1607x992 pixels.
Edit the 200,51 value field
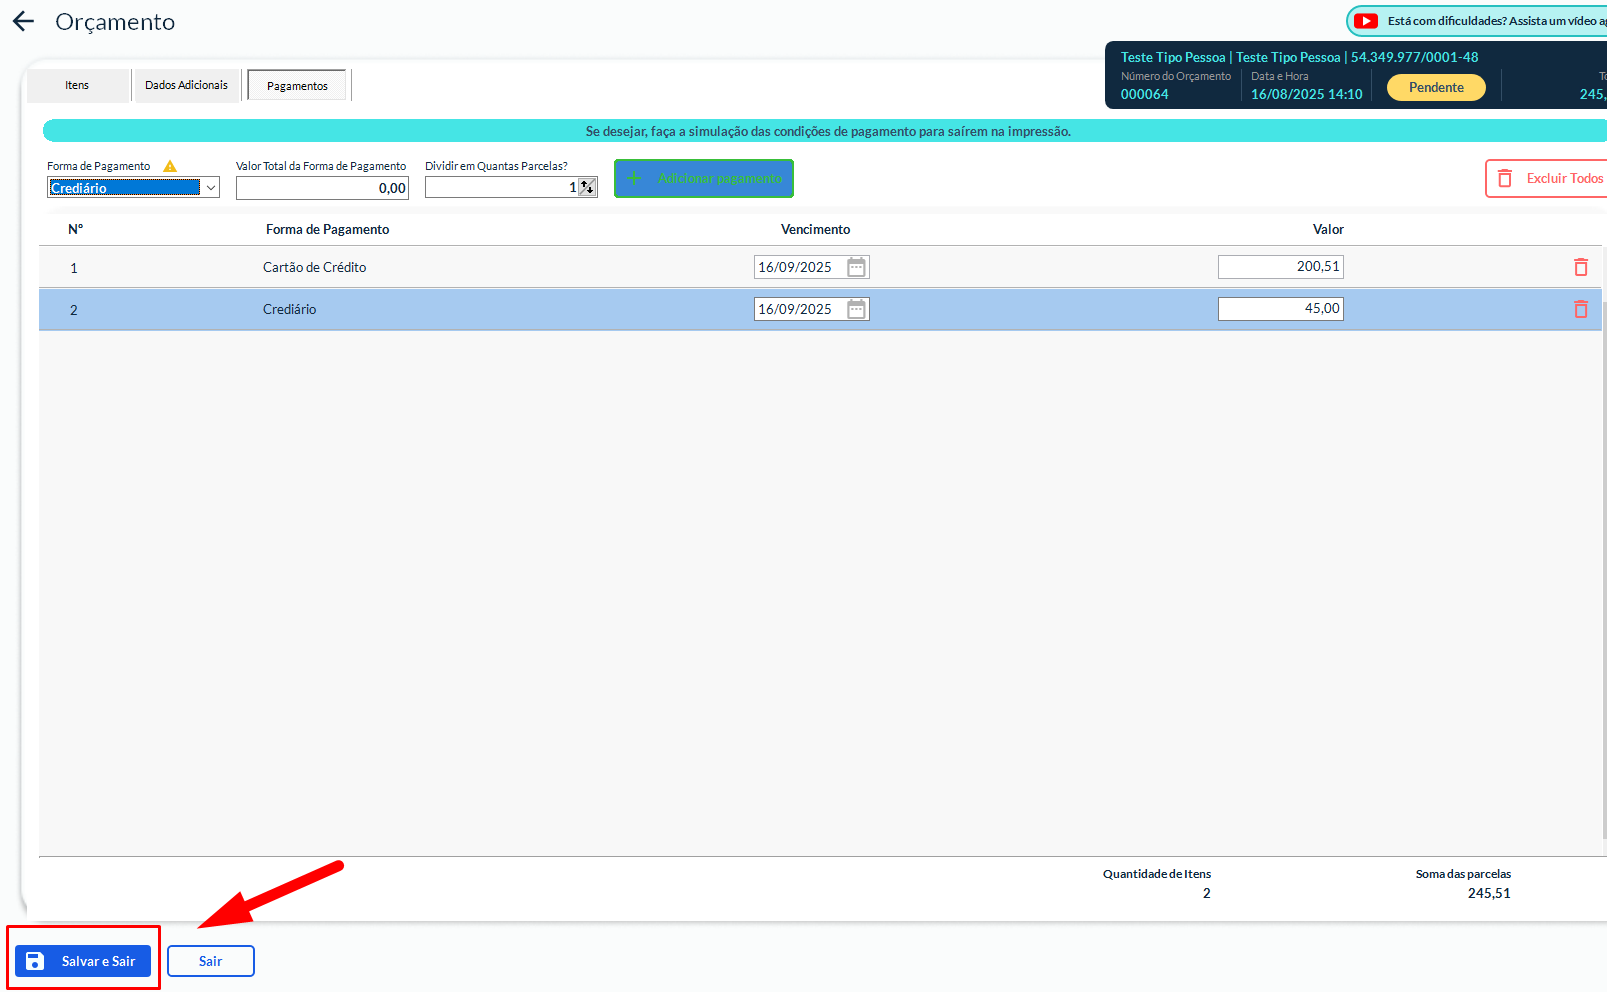pos(1280,267)
